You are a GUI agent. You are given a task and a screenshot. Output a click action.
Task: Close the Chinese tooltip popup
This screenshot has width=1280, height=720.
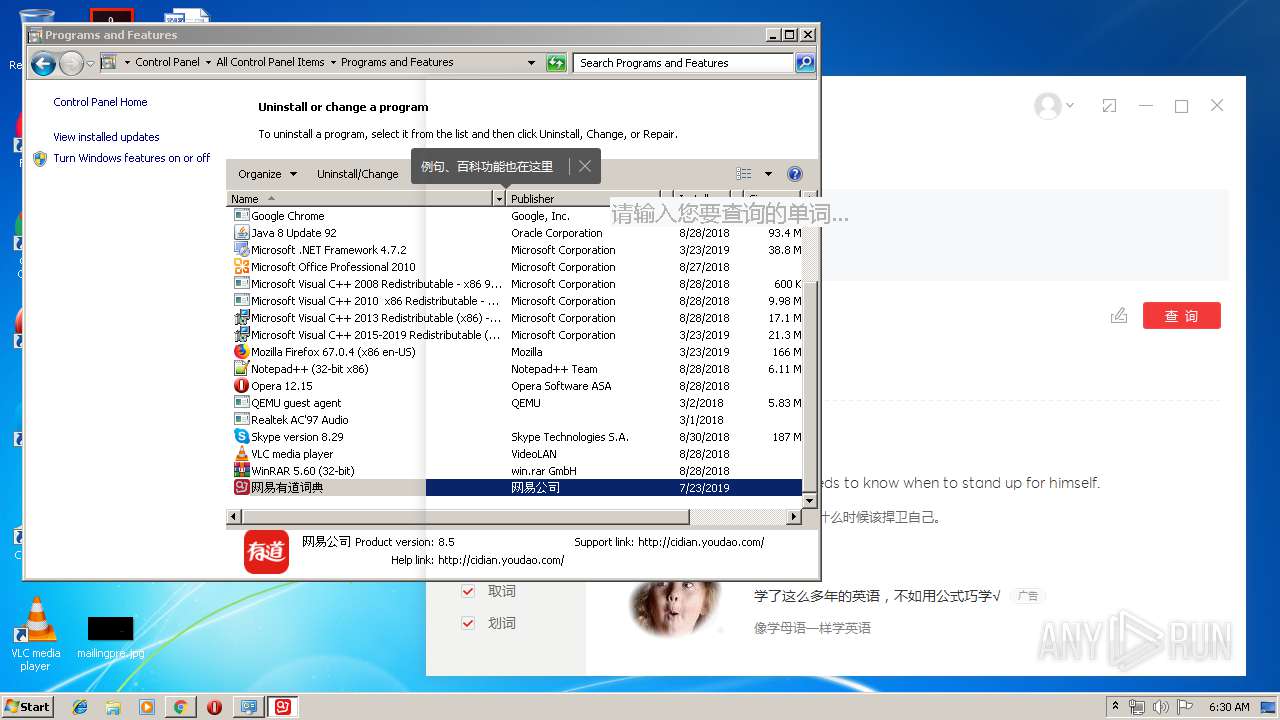pos(585,167)
